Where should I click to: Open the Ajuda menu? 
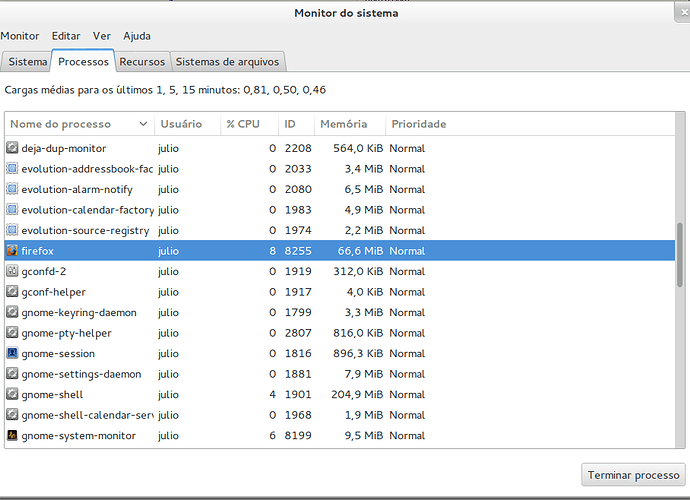tap(137, 36)
